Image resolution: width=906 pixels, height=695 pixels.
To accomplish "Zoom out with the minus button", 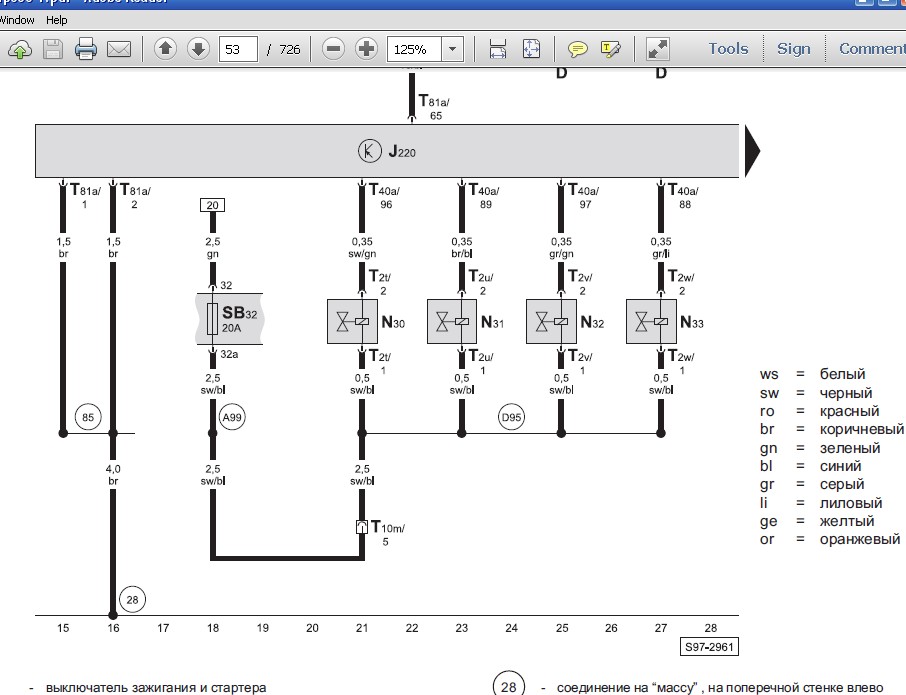I will tap(333, 49).
